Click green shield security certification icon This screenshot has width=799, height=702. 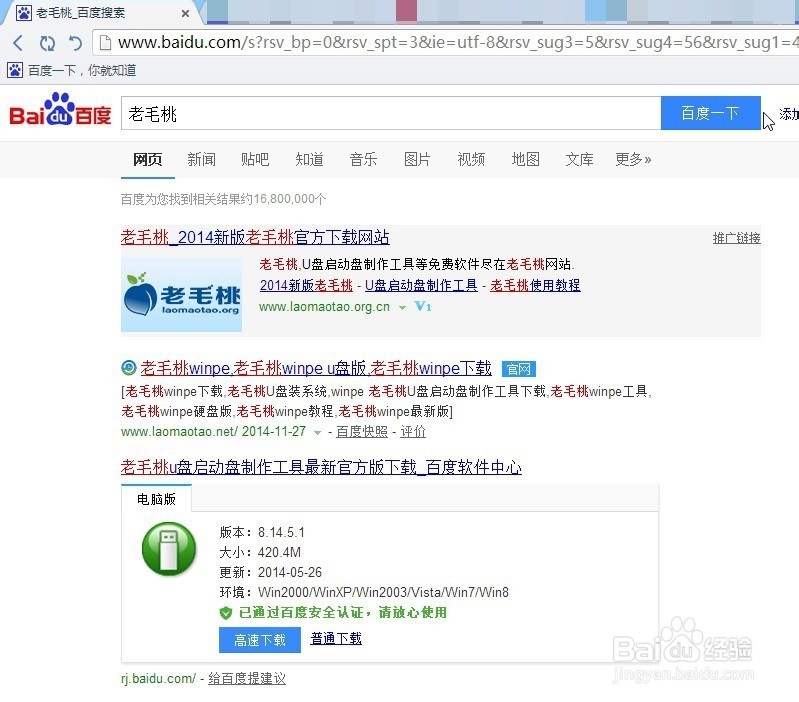click(x=225, y=613)
